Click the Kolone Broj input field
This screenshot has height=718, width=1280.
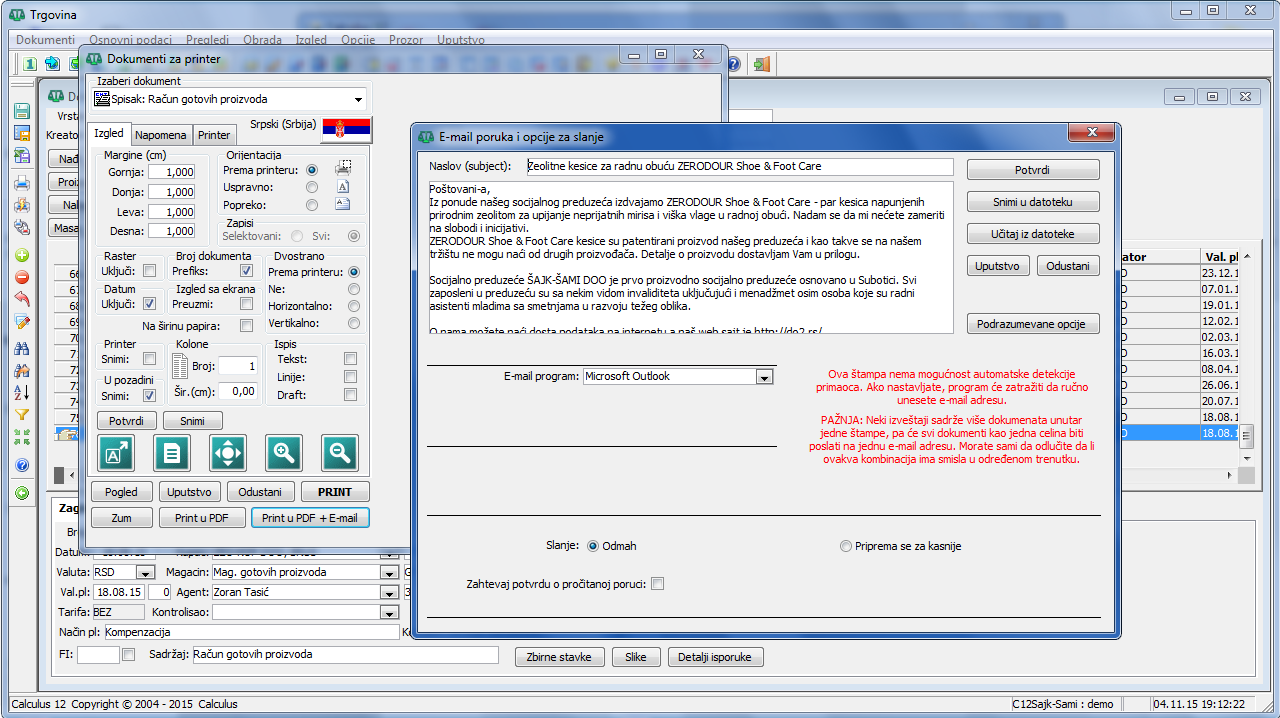239,366
